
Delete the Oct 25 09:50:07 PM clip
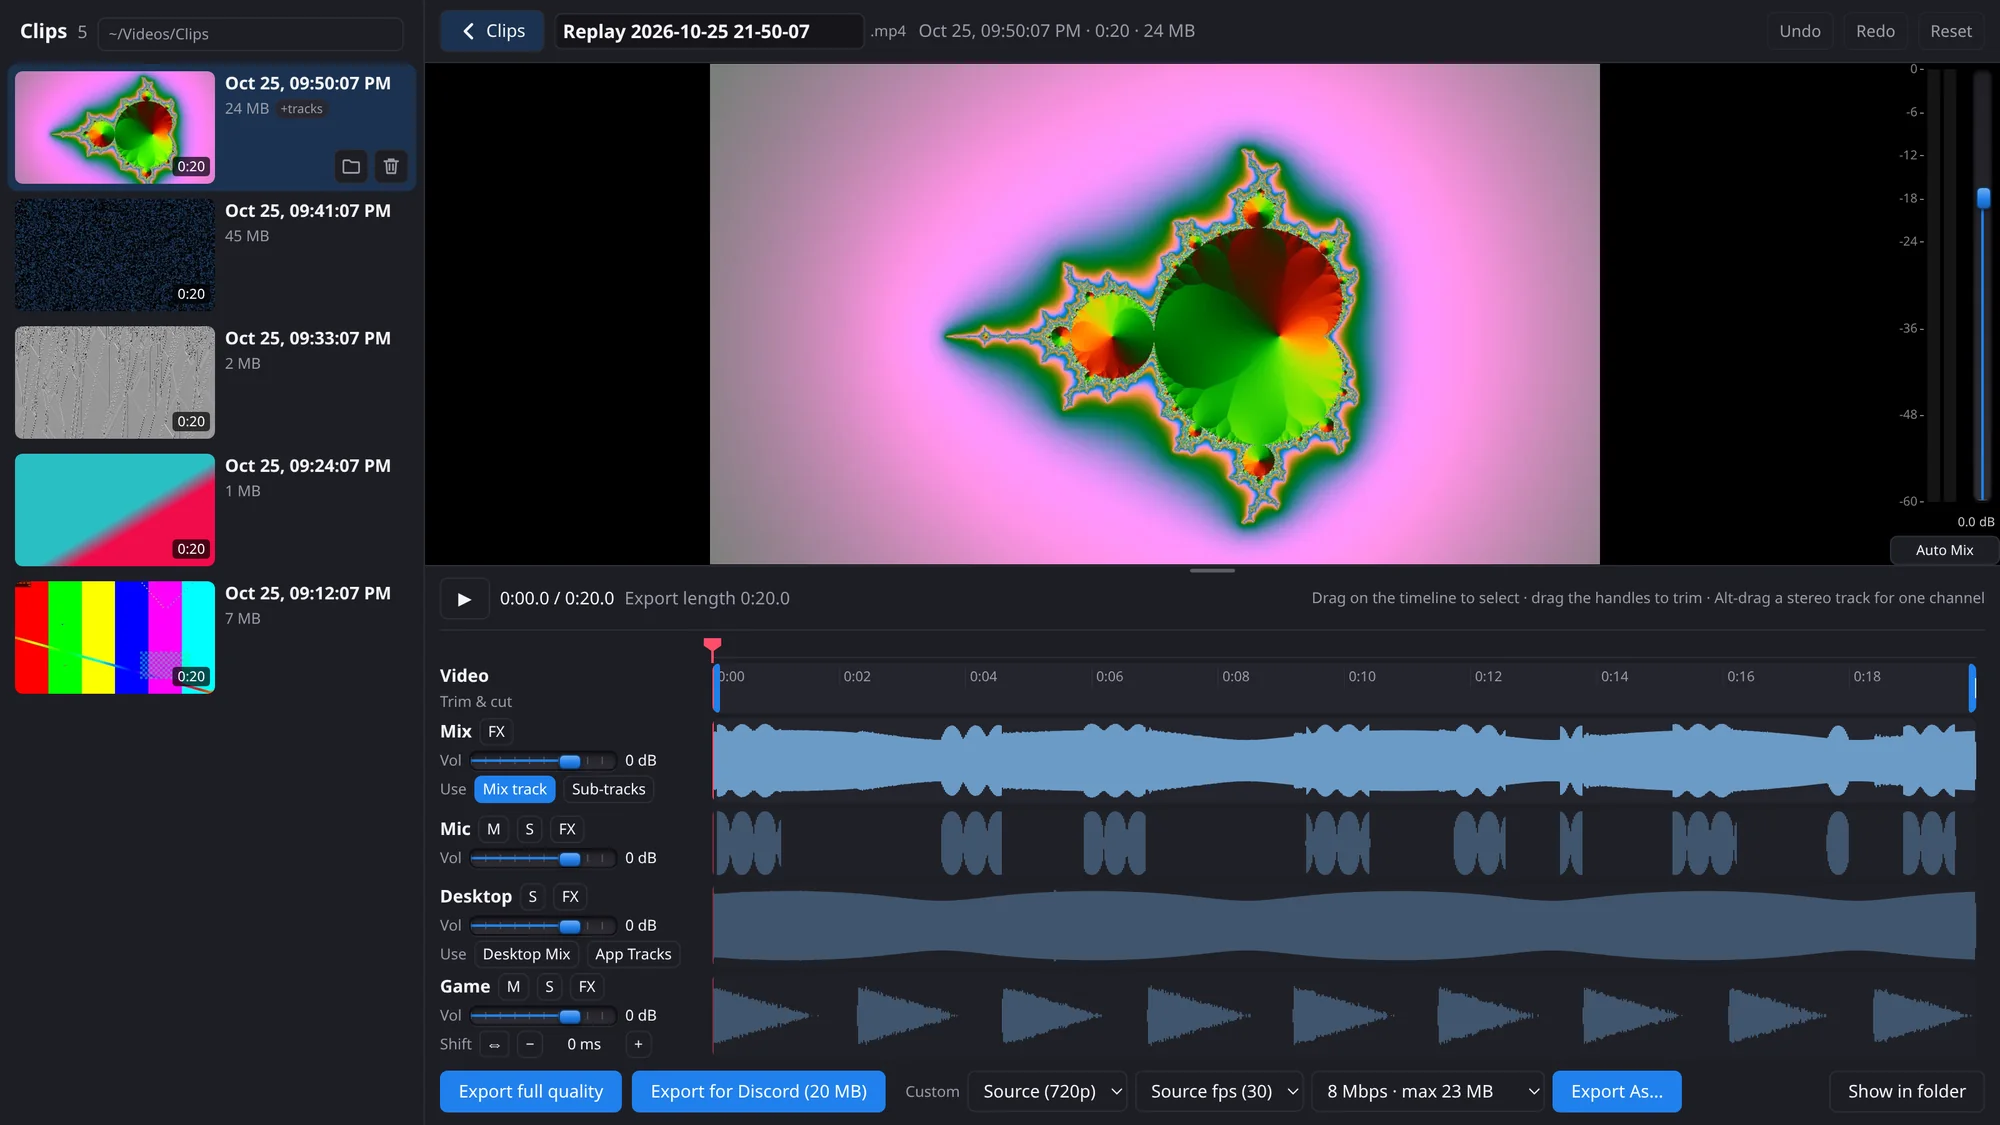391,166
